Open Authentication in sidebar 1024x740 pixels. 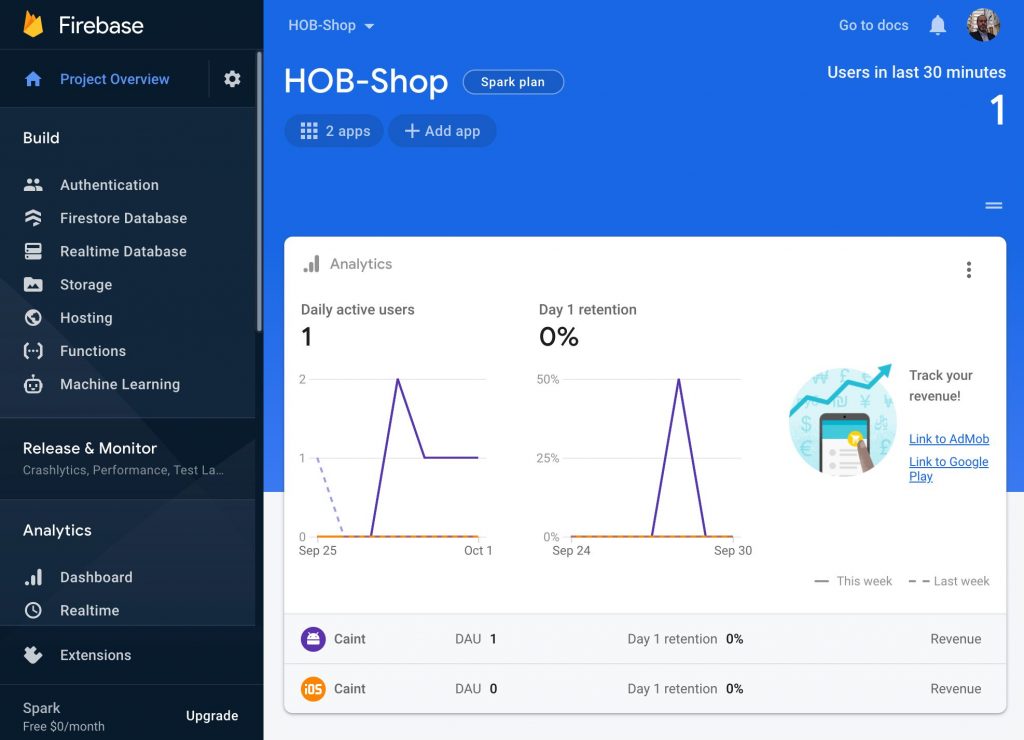109,185
